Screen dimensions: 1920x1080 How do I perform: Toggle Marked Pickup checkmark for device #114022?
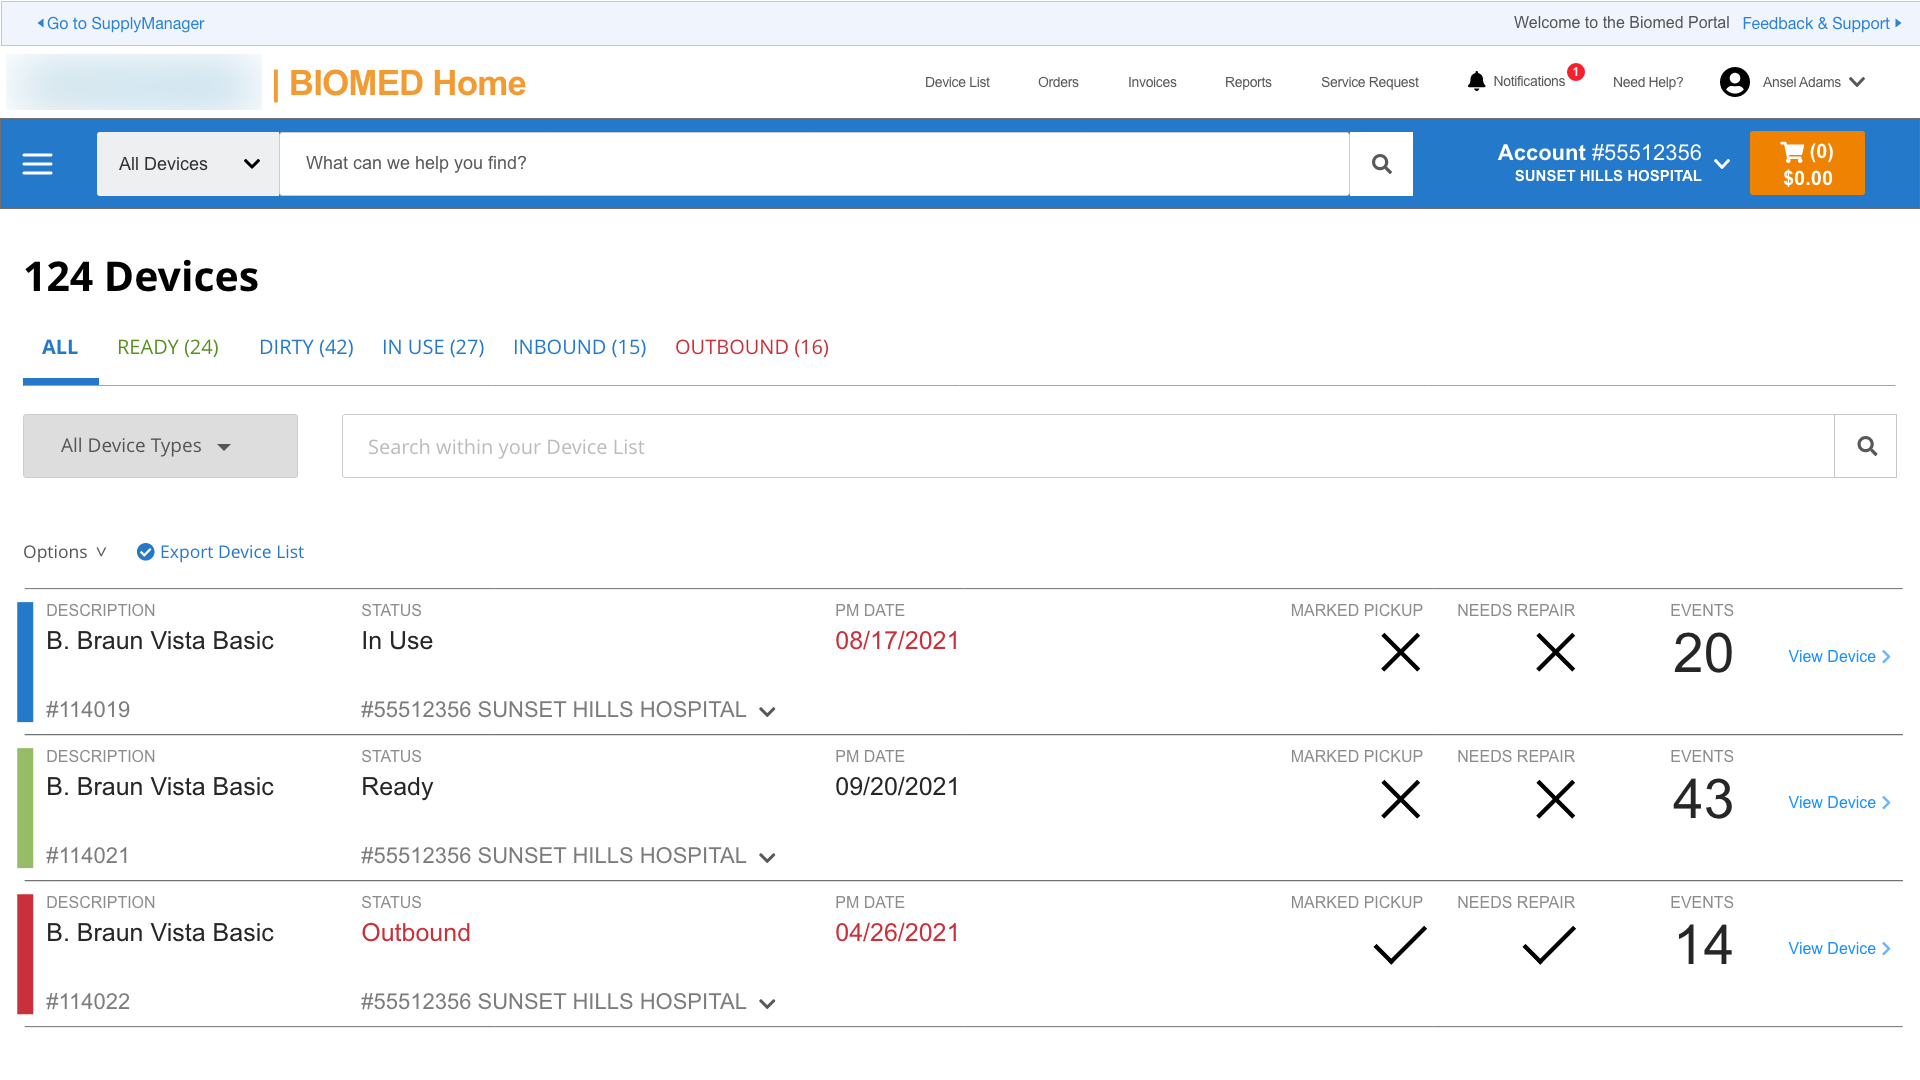(x=1400, y=945)
